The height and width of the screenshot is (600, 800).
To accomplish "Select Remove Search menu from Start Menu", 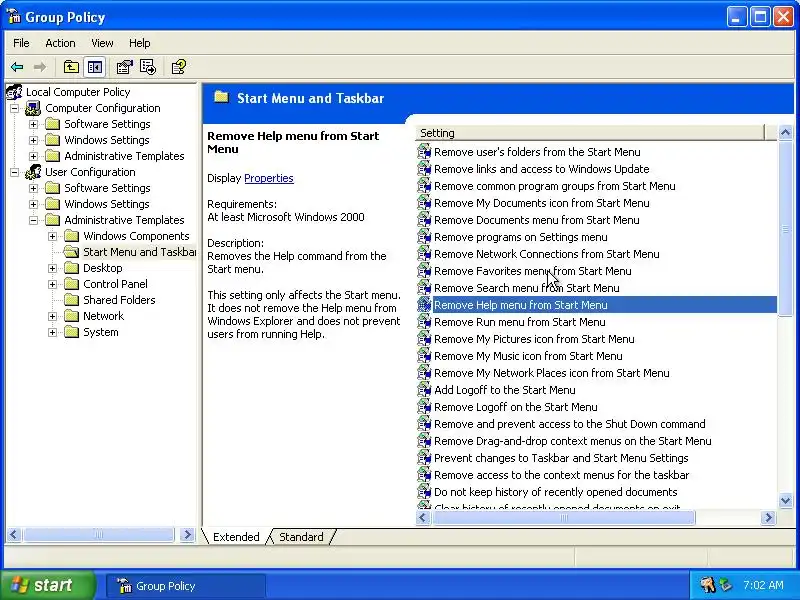I will 527,288.
